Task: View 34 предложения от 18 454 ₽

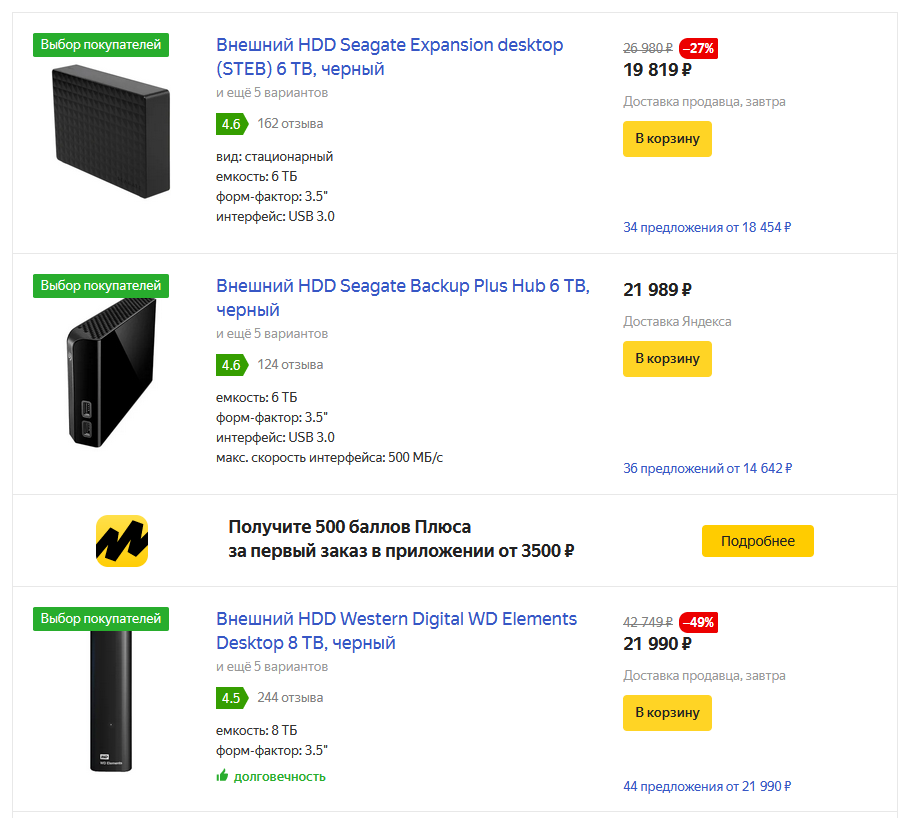Action: click(x=707, y=228)
